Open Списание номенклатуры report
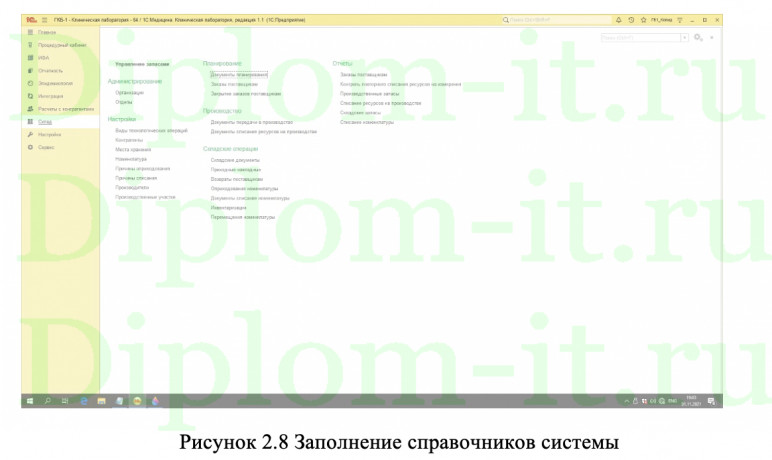The image size is (772, 460). click(367, 122)
